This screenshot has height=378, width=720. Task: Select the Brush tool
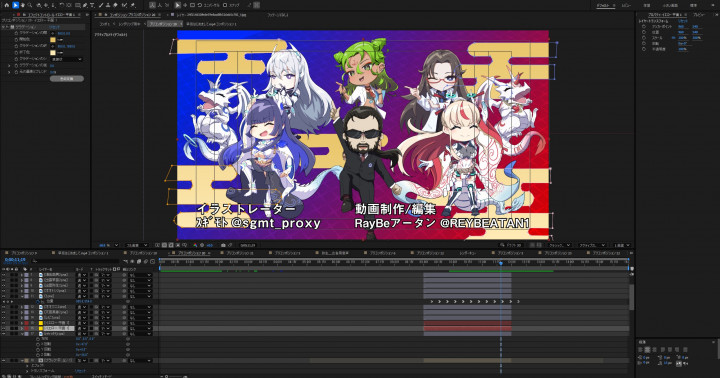tap(101, 5)
